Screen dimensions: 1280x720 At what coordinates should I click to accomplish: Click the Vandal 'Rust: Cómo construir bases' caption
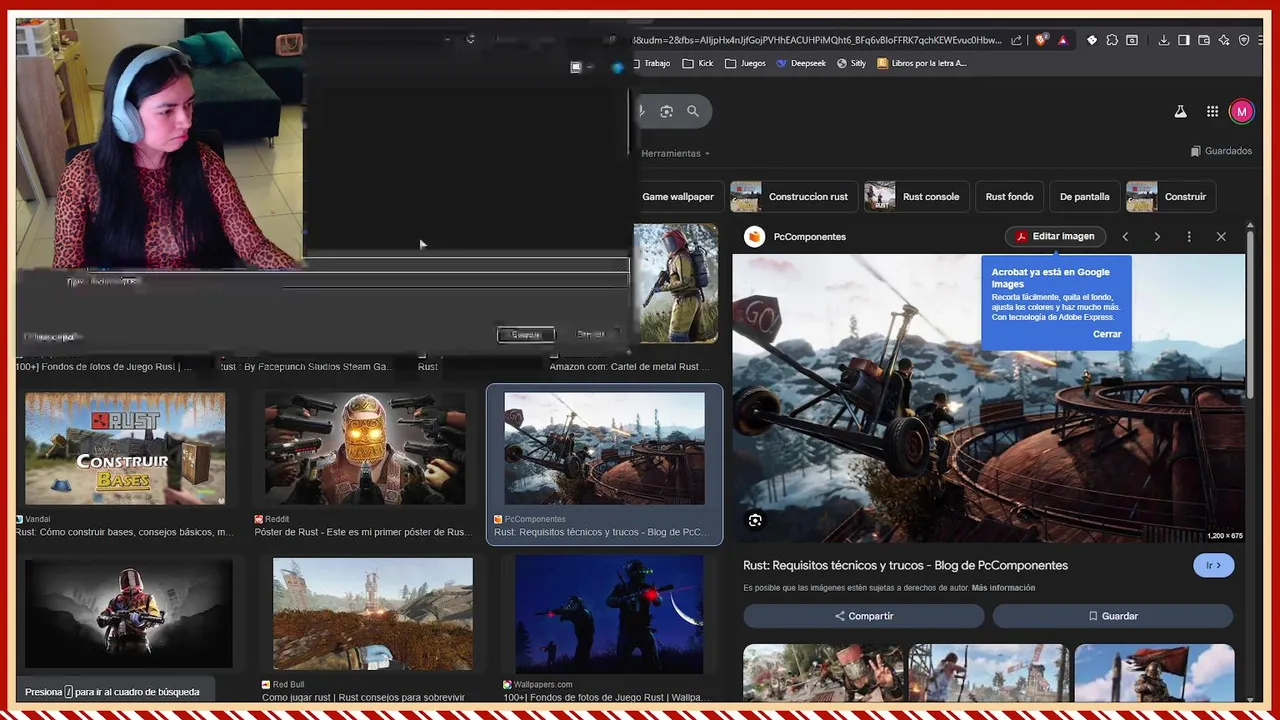click(x=125, y=532)
